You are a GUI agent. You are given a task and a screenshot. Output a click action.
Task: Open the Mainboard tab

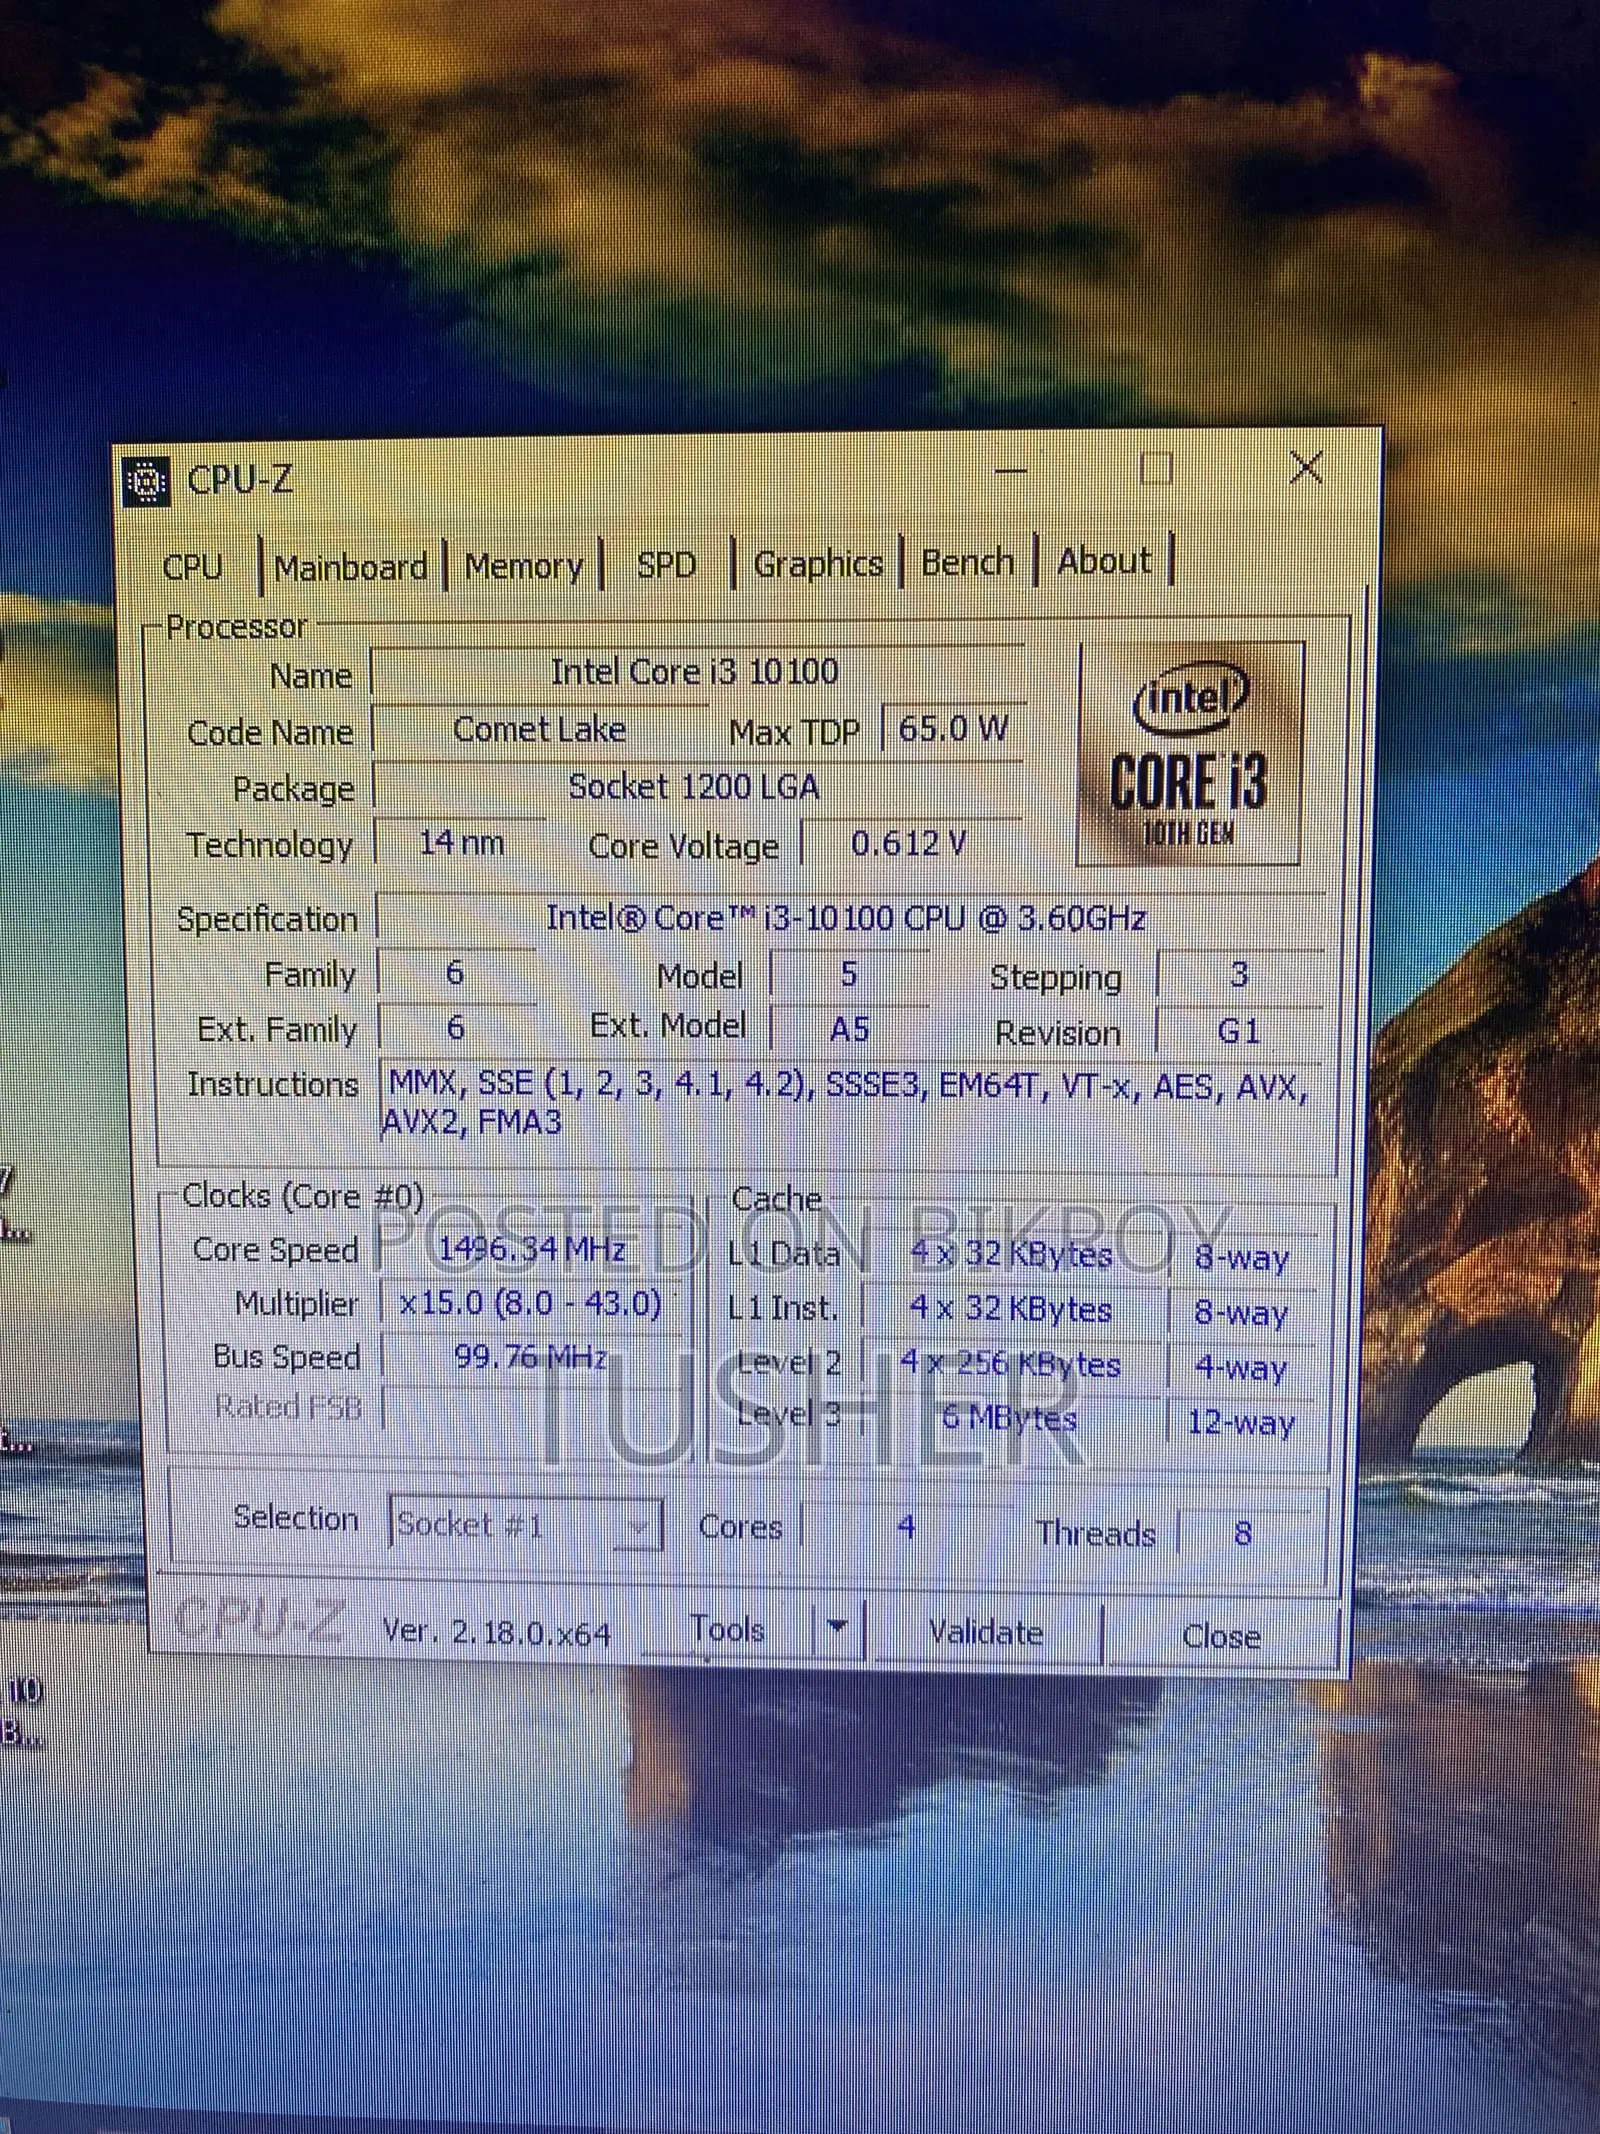pyautogui.click(x=350, y=567)
